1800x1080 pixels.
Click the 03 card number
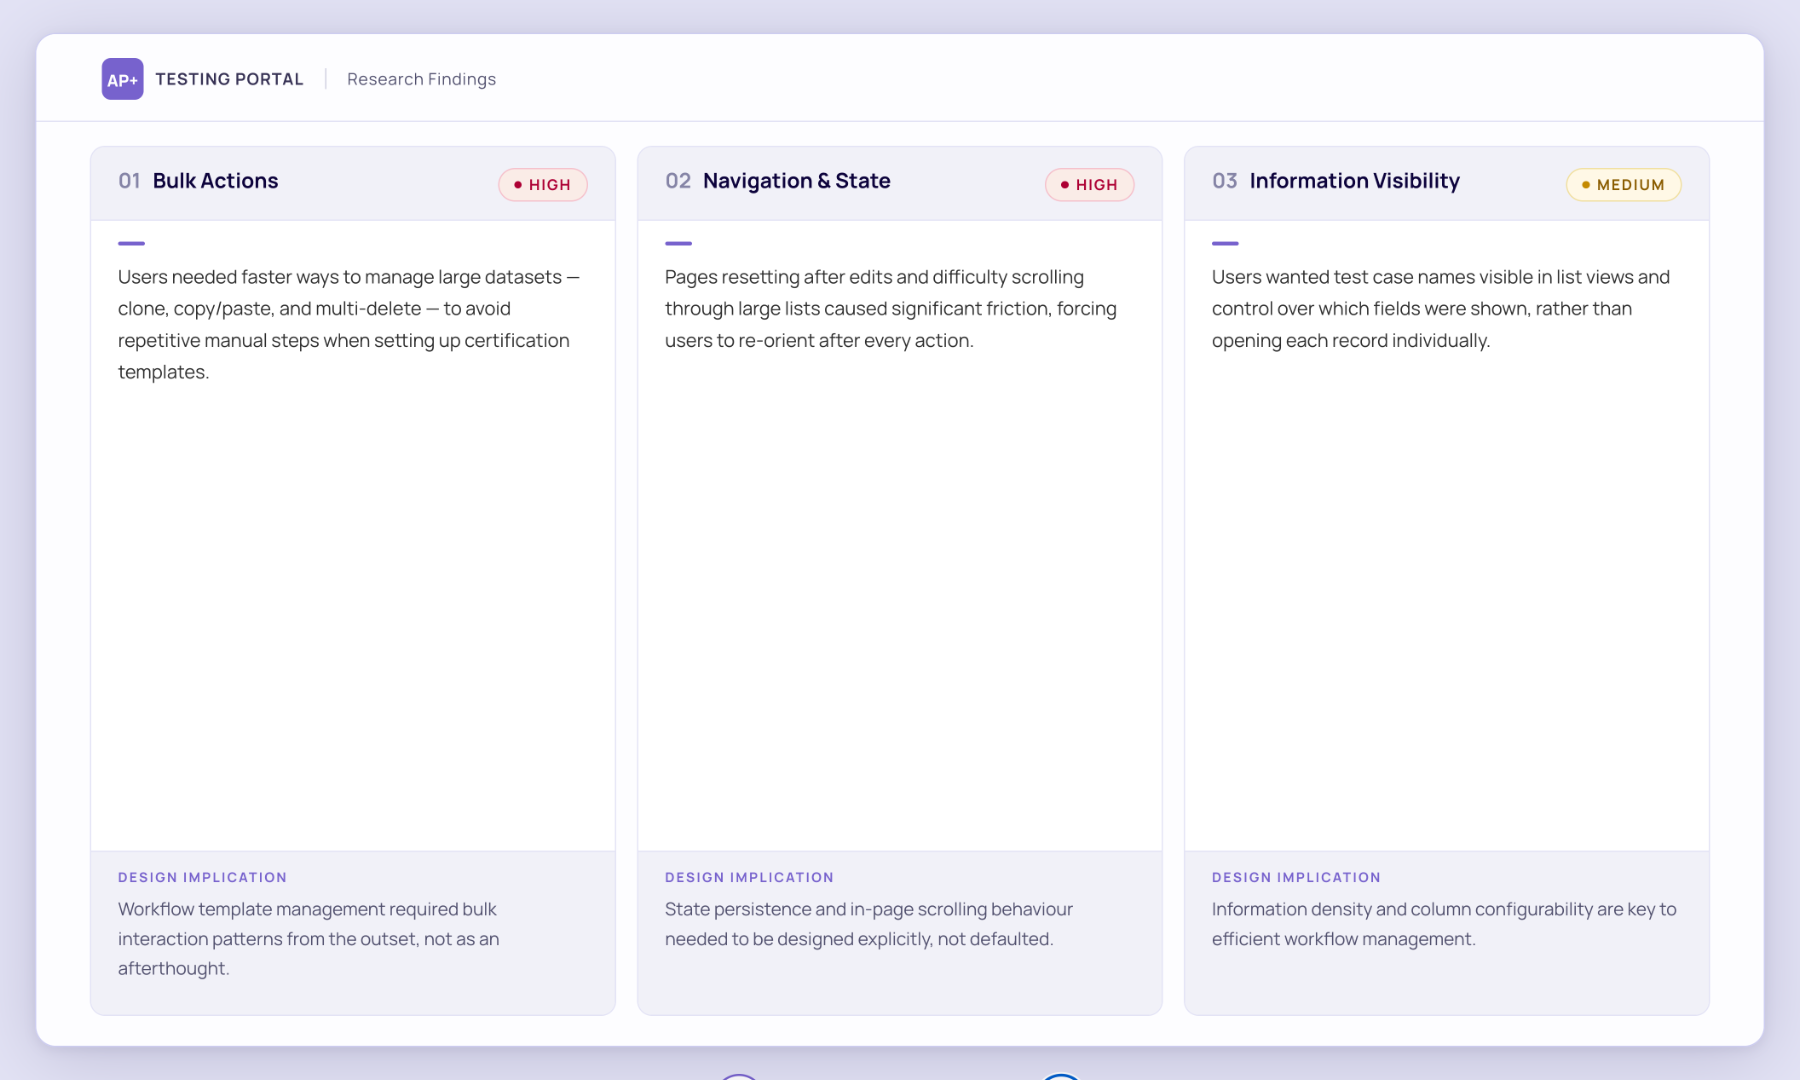pyautogui.click(x=1225, y=181)
